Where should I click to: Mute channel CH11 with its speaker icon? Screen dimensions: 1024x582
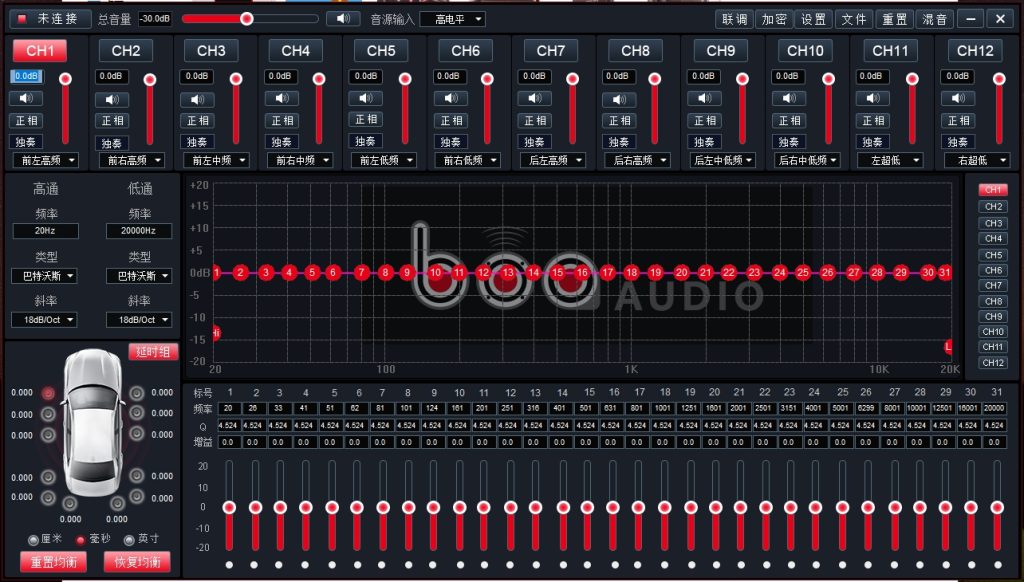(872, 99)
